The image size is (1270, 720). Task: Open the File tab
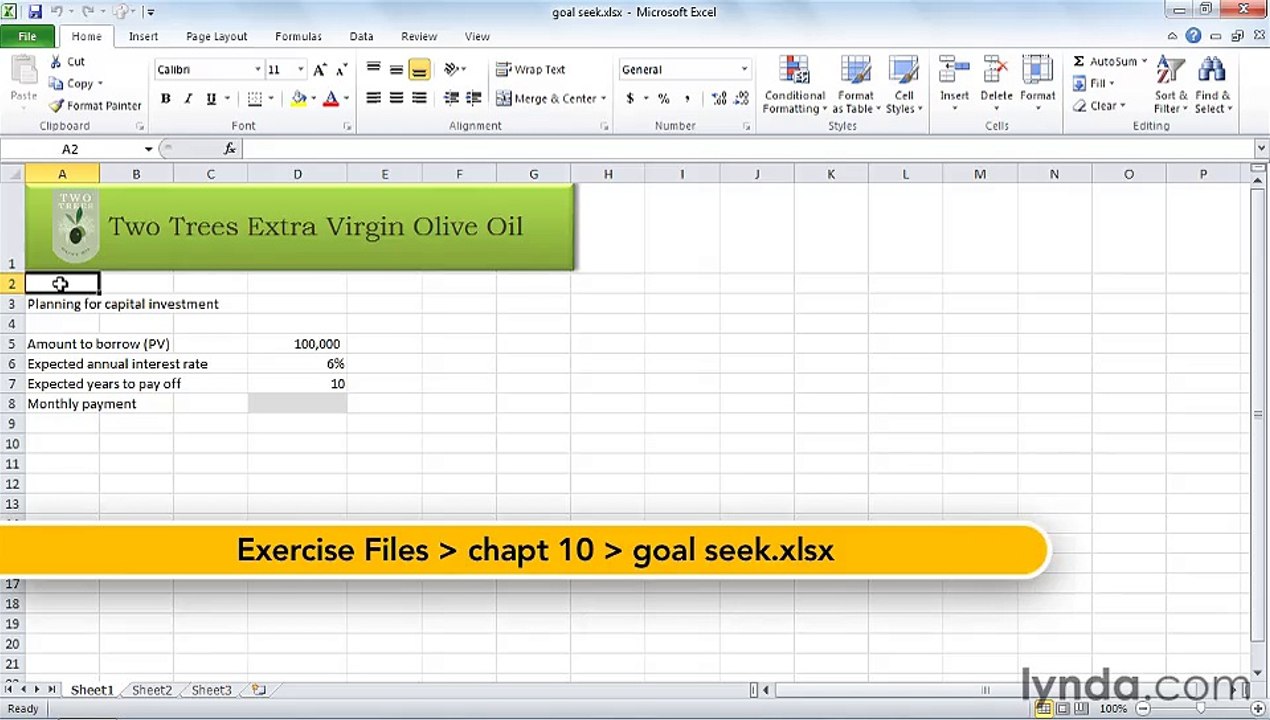[x=27, y=36]
